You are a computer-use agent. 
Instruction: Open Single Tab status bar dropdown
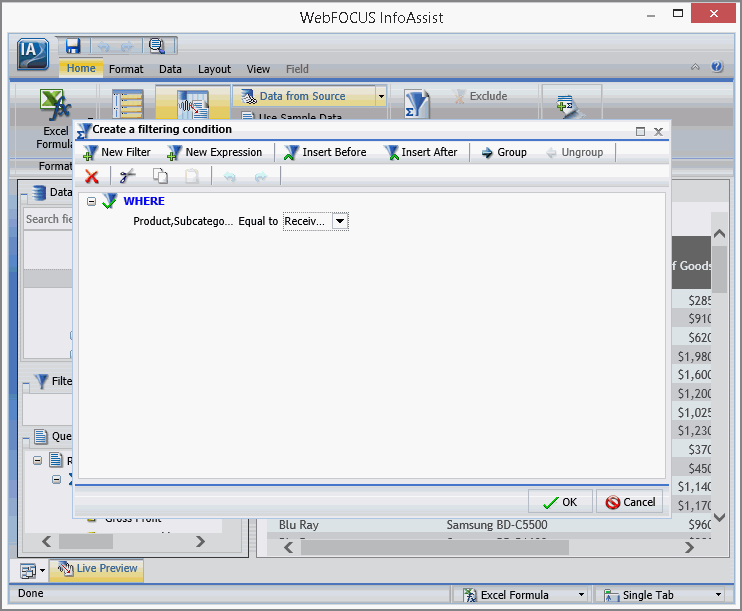(718, 595)
